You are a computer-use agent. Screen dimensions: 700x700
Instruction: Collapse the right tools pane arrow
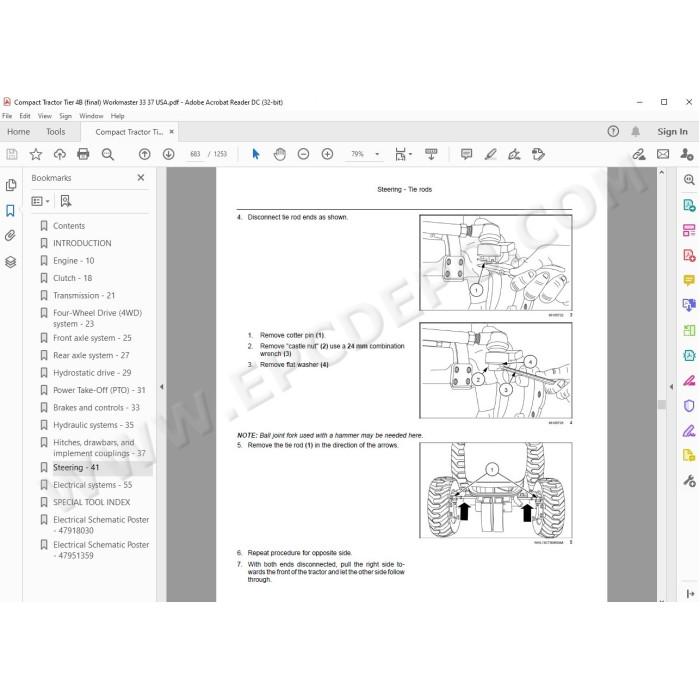pos(671,387)
